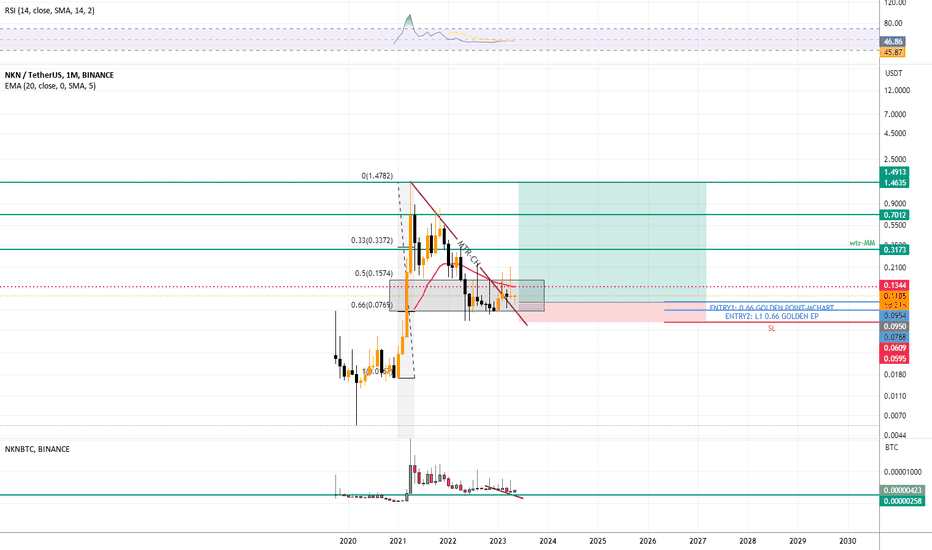Click the 0.0180 tick on price scale
Viewport: 932px width, 550px height.
pos(897,375)
